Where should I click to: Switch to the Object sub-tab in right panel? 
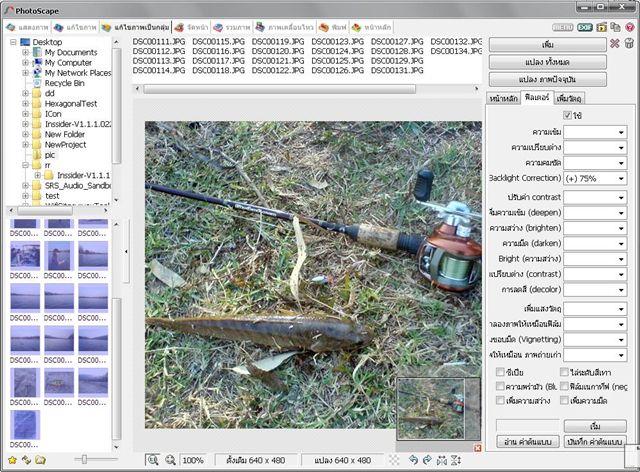coord(569,98)
